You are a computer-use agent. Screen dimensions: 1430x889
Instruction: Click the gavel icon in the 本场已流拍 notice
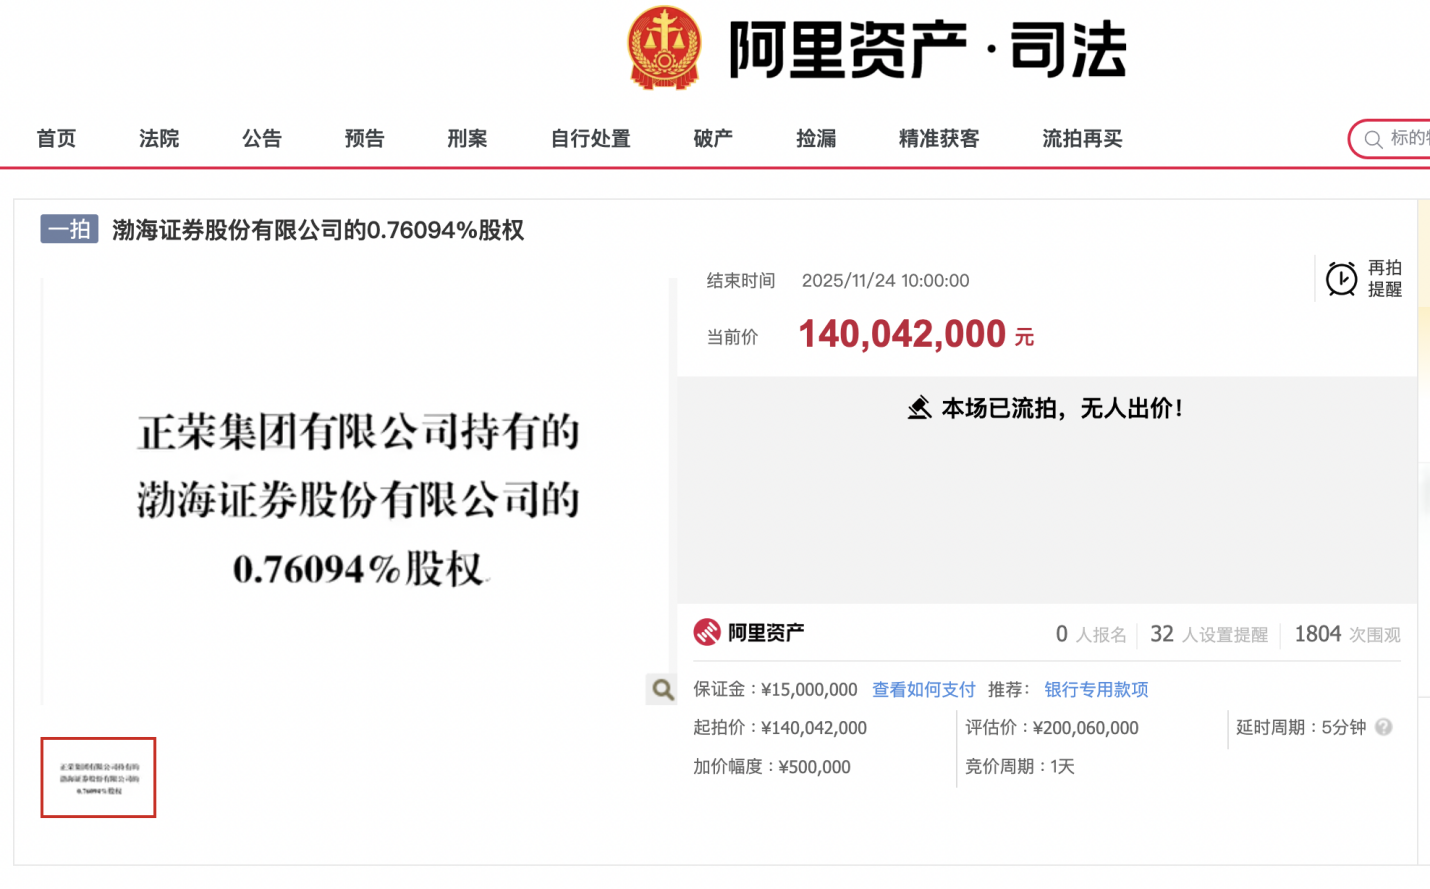(919, 408)
